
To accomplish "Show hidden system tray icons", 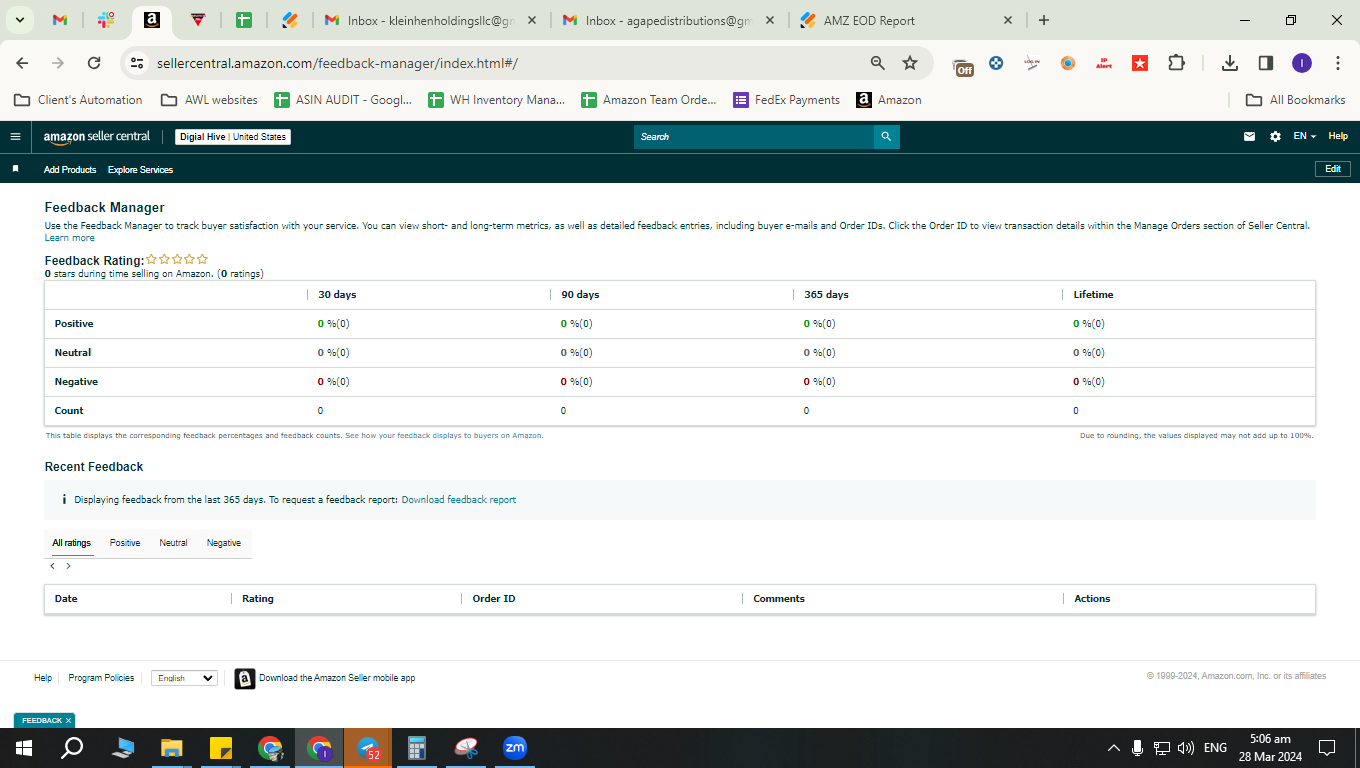I will tap(1113, 748).
